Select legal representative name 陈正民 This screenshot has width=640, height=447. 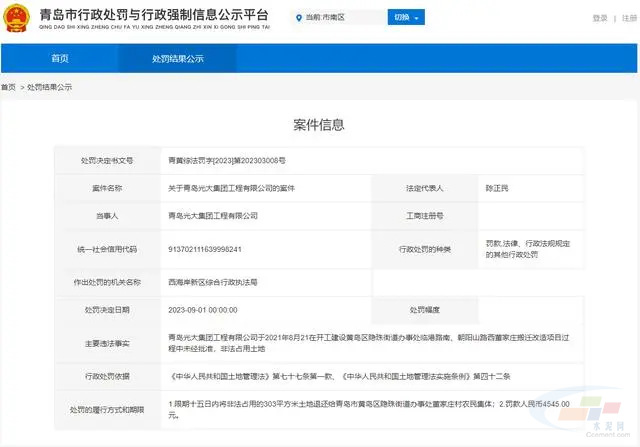pyautogui.click(x=497, y=188)
